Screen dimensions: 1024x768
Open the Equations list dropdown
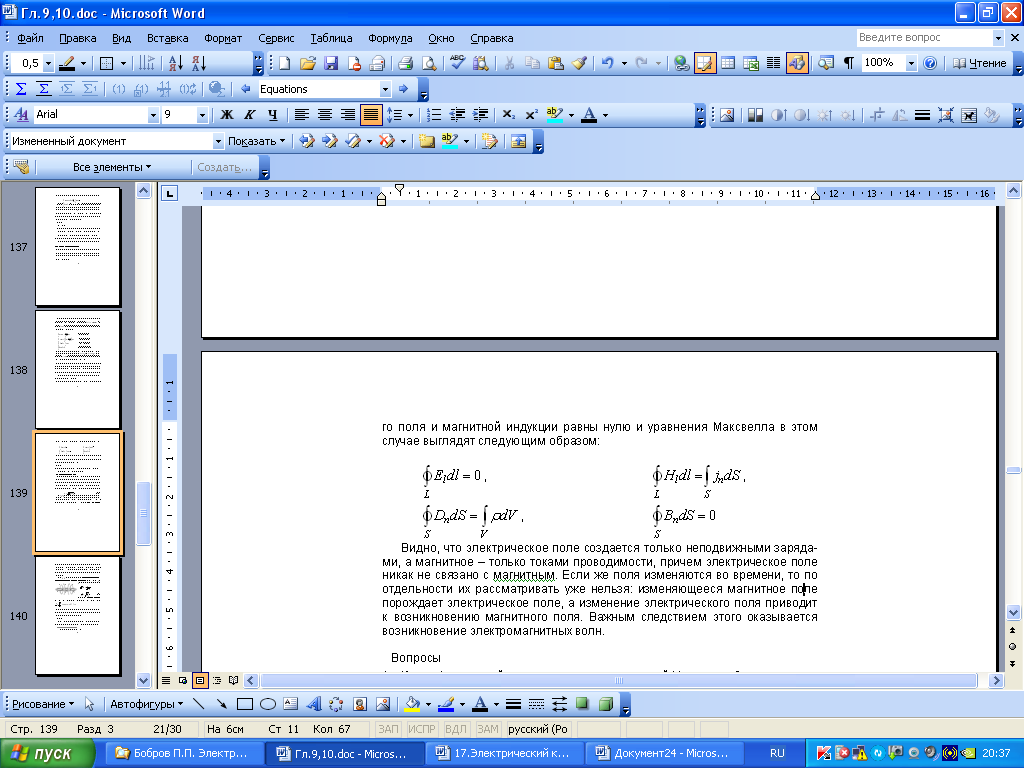coord(385,89)
